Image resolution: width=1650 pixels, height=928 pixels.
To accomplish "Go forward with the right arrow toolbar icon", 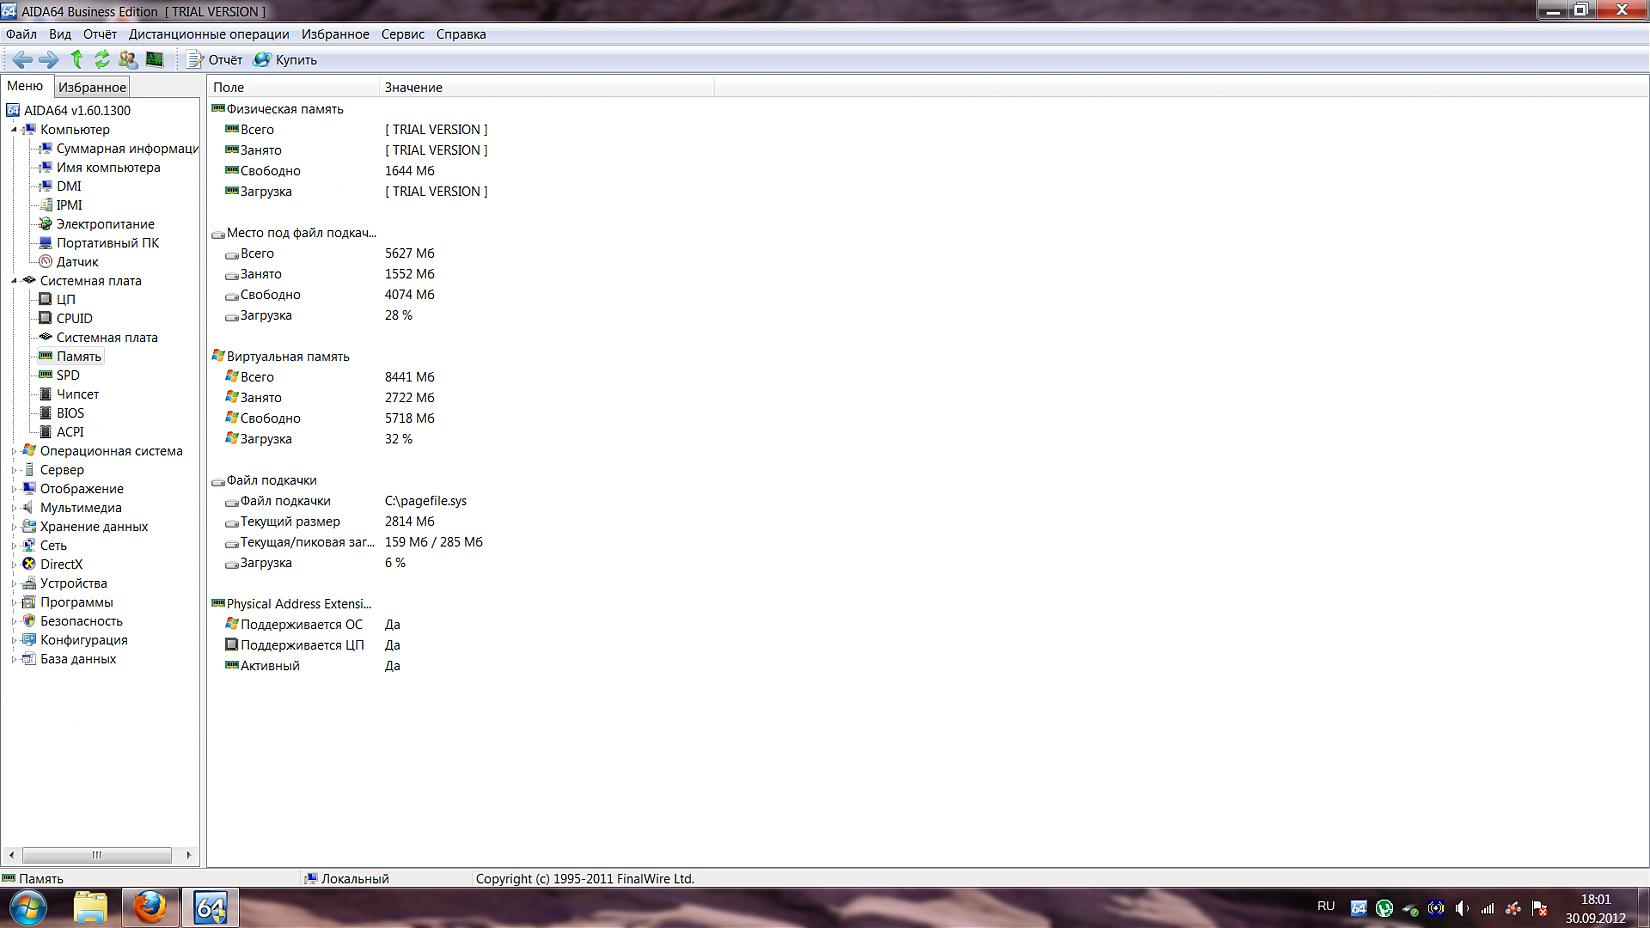I will tap(48, 60).
